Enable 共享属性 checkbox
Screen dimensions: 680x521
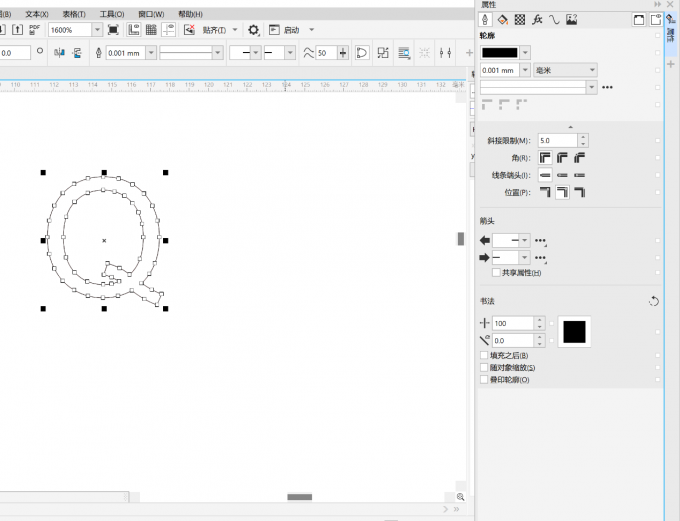(x=496, y=272)
